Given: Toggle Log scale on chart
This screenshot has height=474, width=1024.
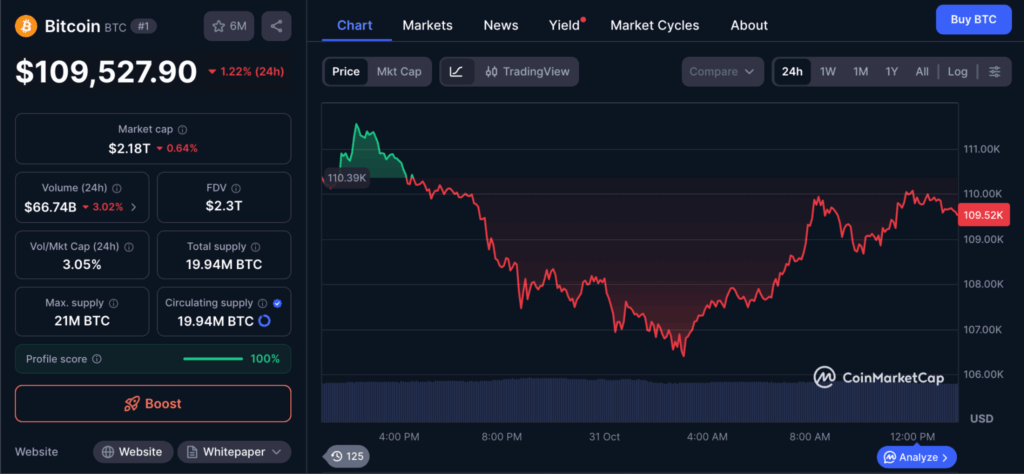Looking at the screenshot, I should click(957, 72).
